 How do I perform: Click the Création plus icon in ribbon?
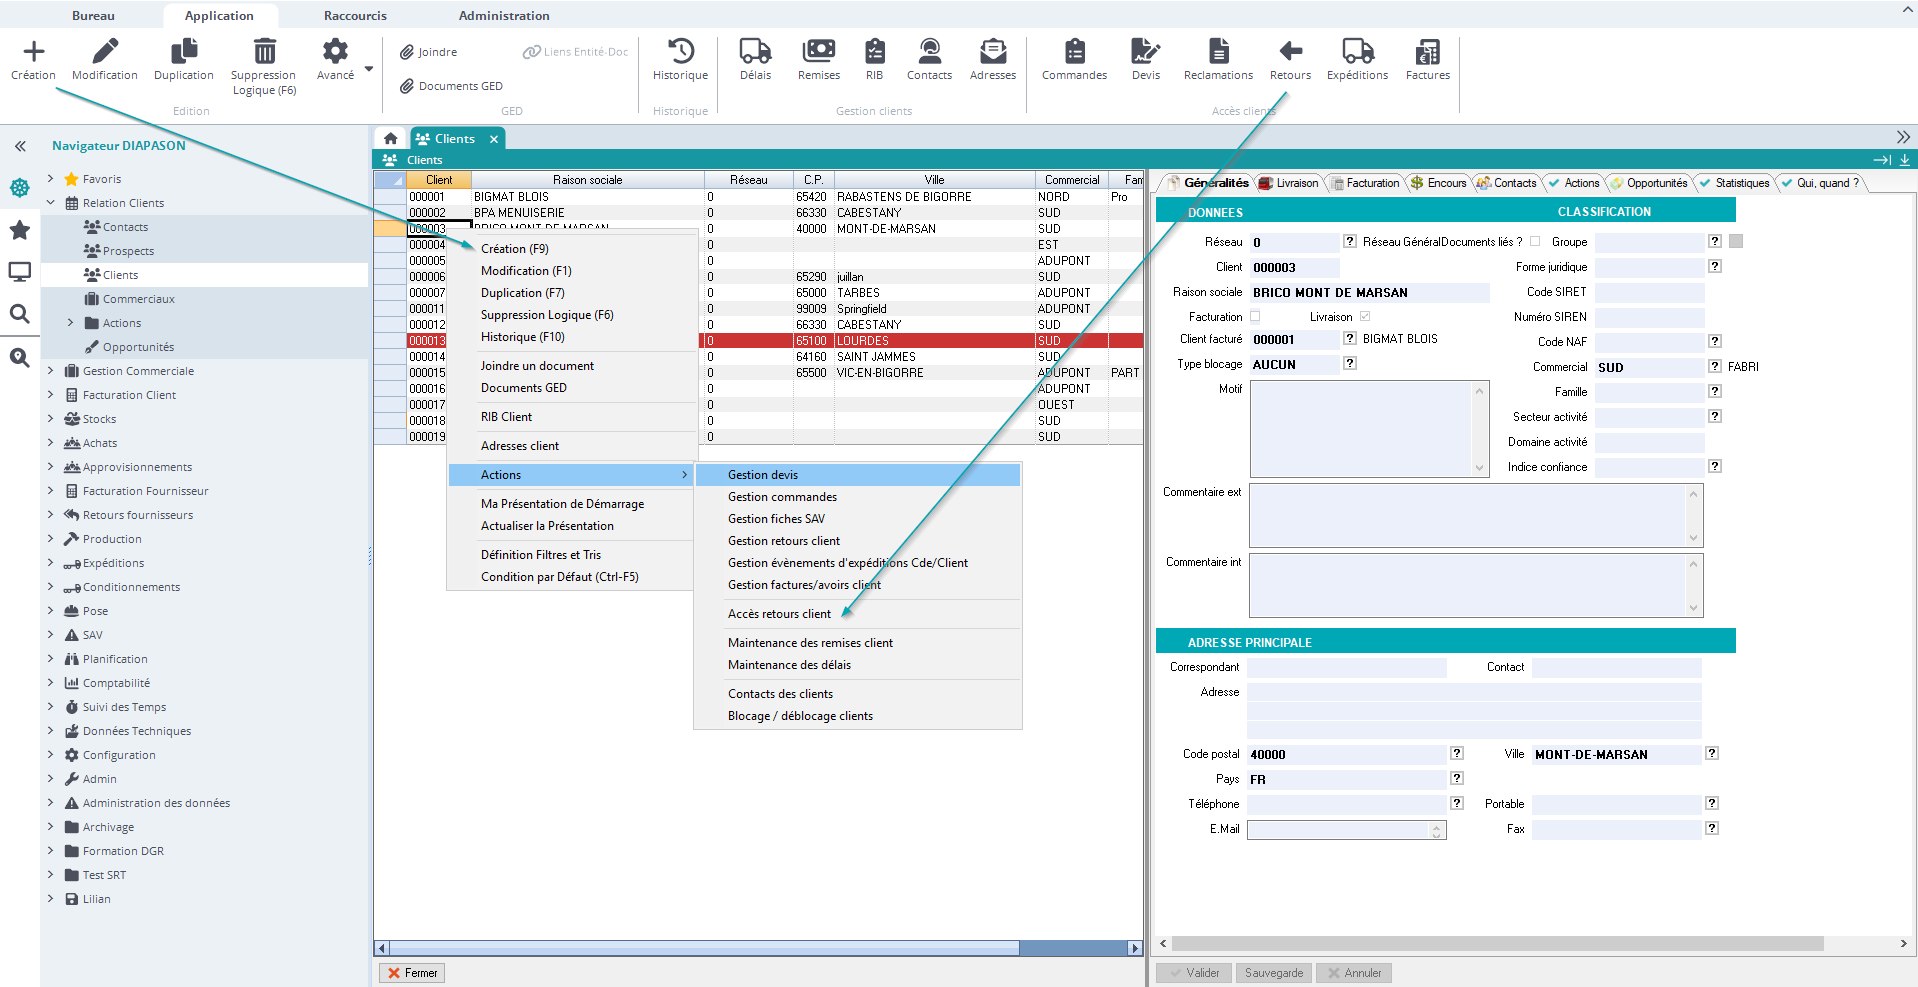click(33, 52)
